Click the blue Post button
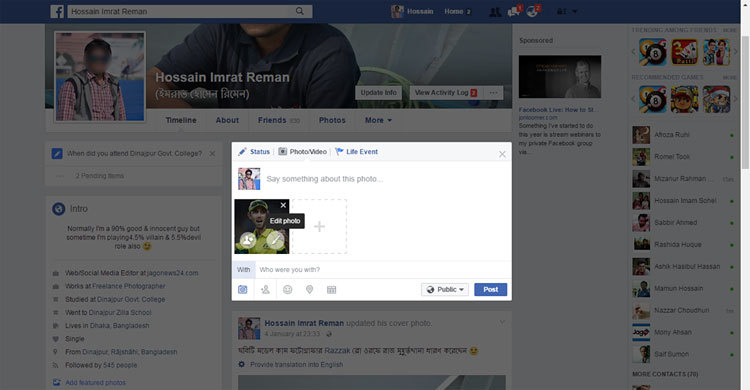The height and width of the screenshot is (390, 750). [x=491, y=290]
